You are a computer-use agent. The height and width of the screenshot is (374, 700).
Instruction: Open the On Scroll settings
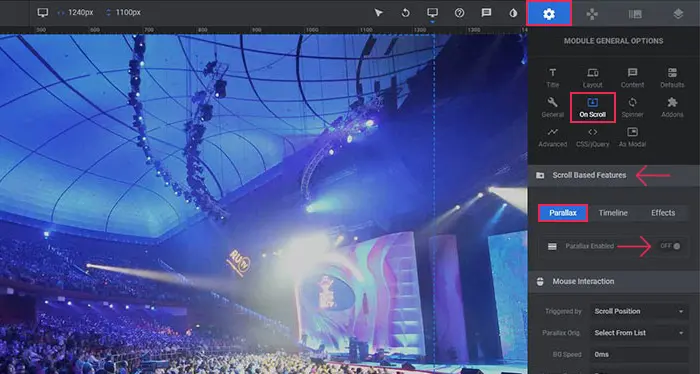(592, 108)
